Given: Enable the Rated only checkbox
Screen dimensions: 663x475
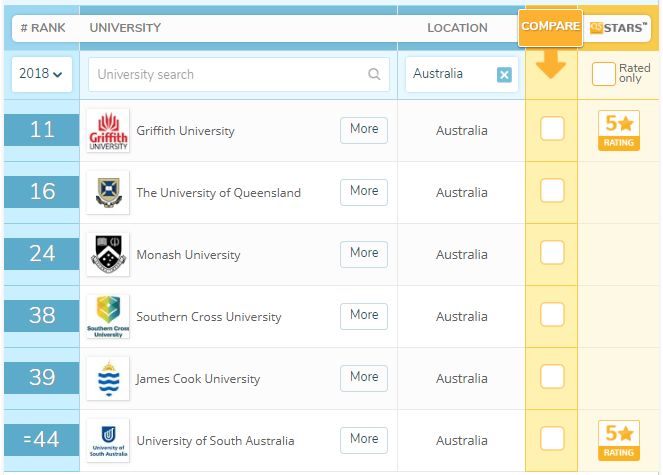Looking at the screenshot, I should 603,74.
